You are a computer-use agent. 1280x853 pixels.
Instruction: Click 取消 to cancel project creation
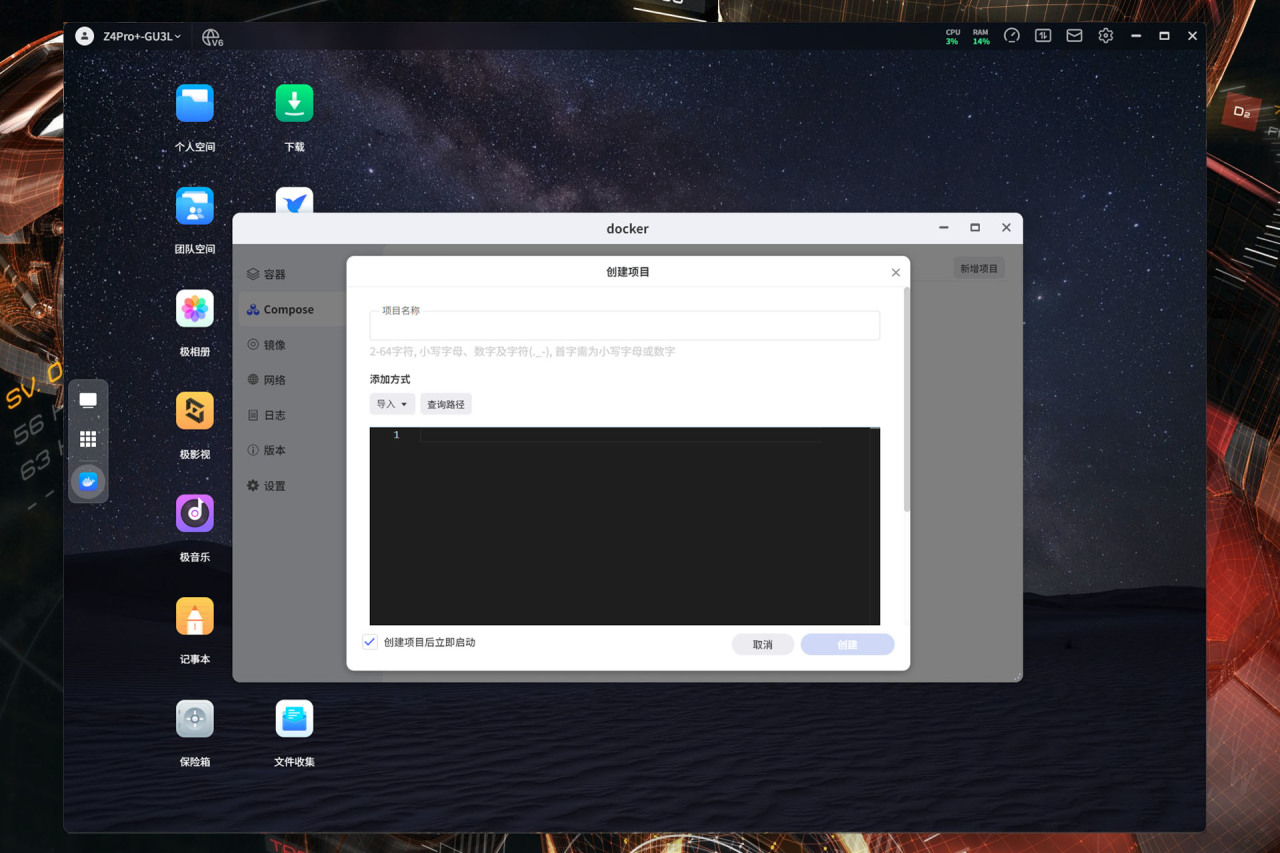coord(763,644)
